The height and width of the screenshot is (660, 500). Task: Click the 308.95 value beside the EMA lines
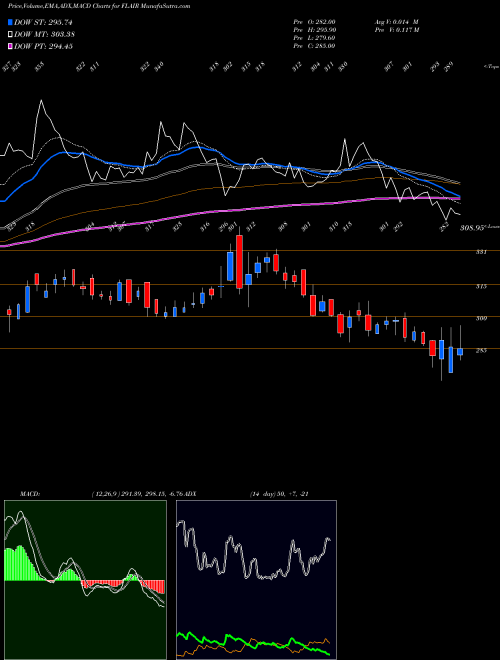point(472,228)
